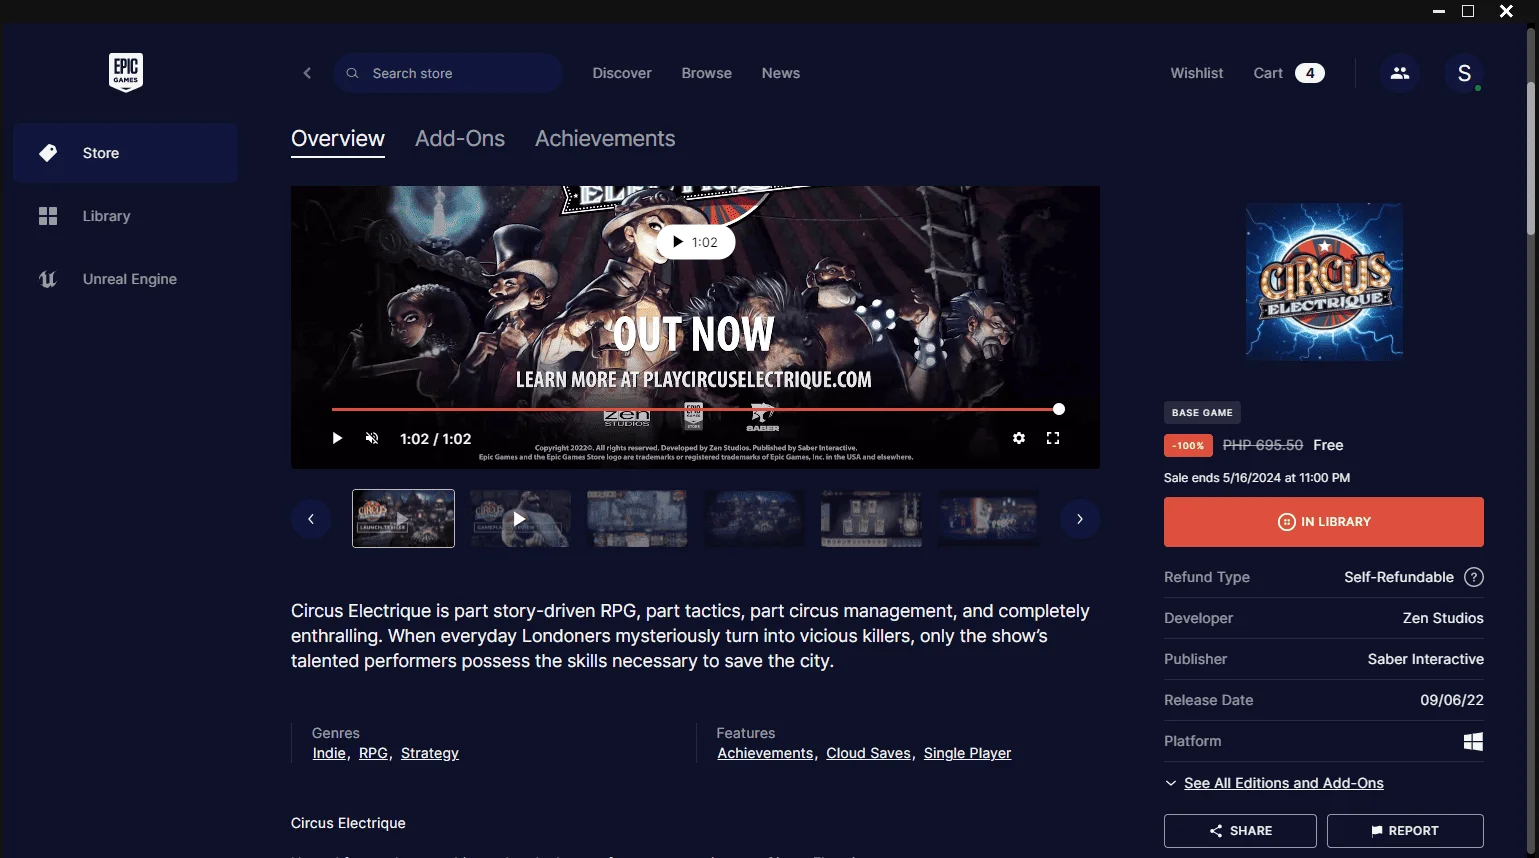Open the Single Player feature link
The image size is (1539, 858).
pos(967,753)
